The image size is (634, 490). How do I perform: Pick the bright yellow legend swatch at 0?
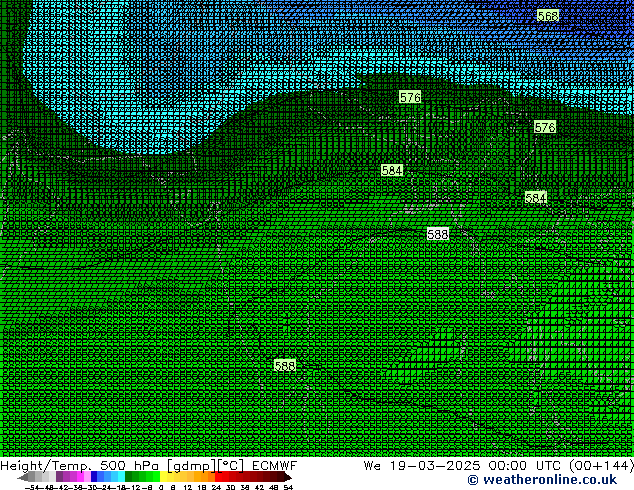coord(163,476)
